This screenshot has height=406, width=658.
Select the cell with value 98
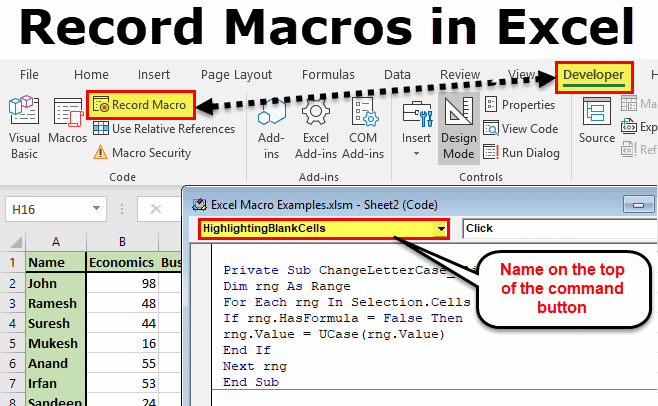click(x=122, y=283)
